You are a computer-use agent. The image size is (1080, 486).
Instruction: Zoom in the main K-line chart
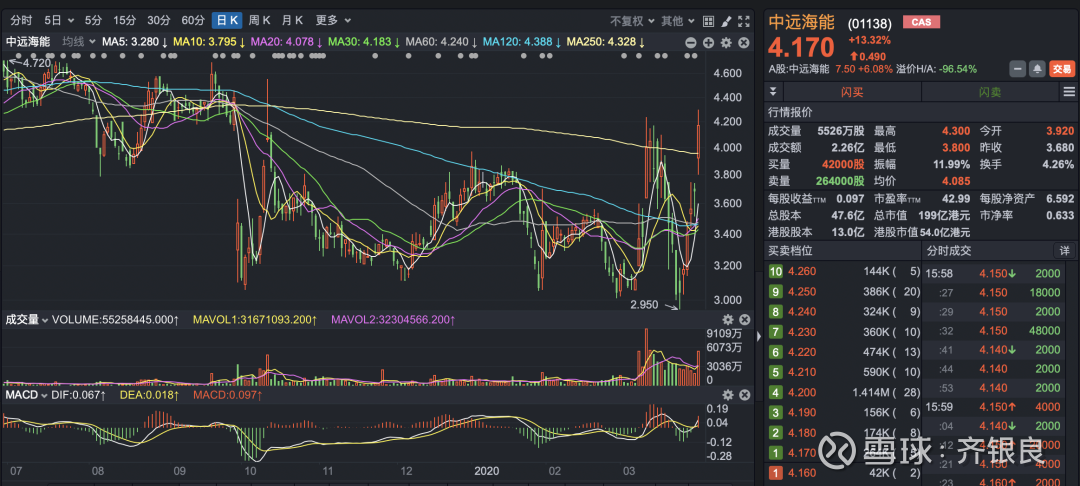[x=708, y=43]
